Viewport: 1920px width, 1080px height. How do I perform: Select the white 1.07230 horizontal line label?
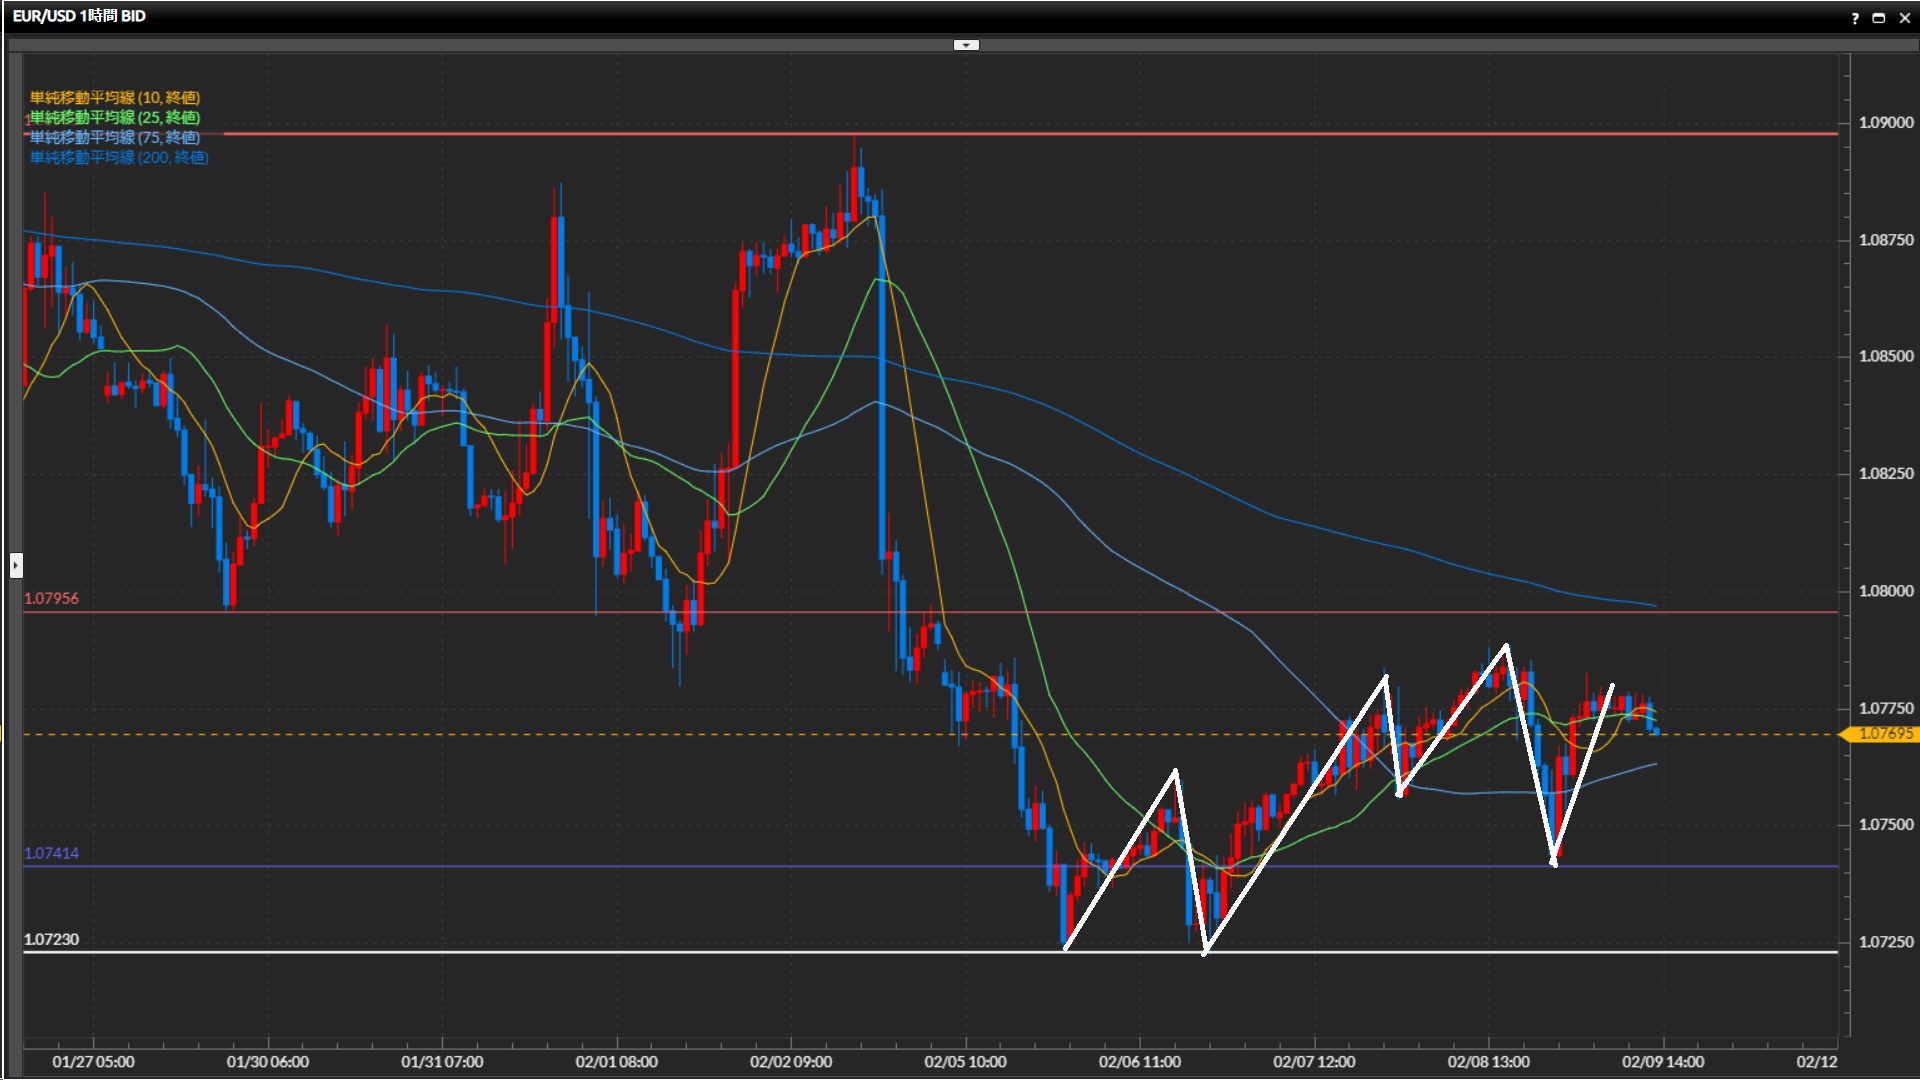(51, 940)
